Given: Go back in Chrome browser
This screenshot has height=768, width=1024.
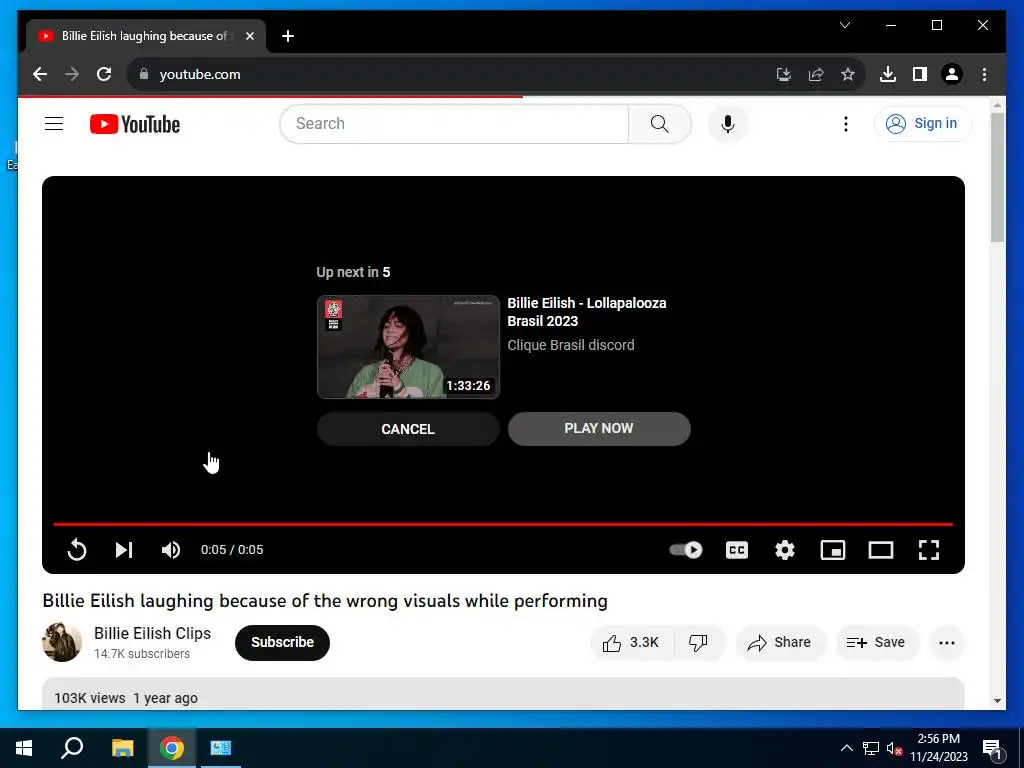Looking at the screenshot, I should (40, 74).
